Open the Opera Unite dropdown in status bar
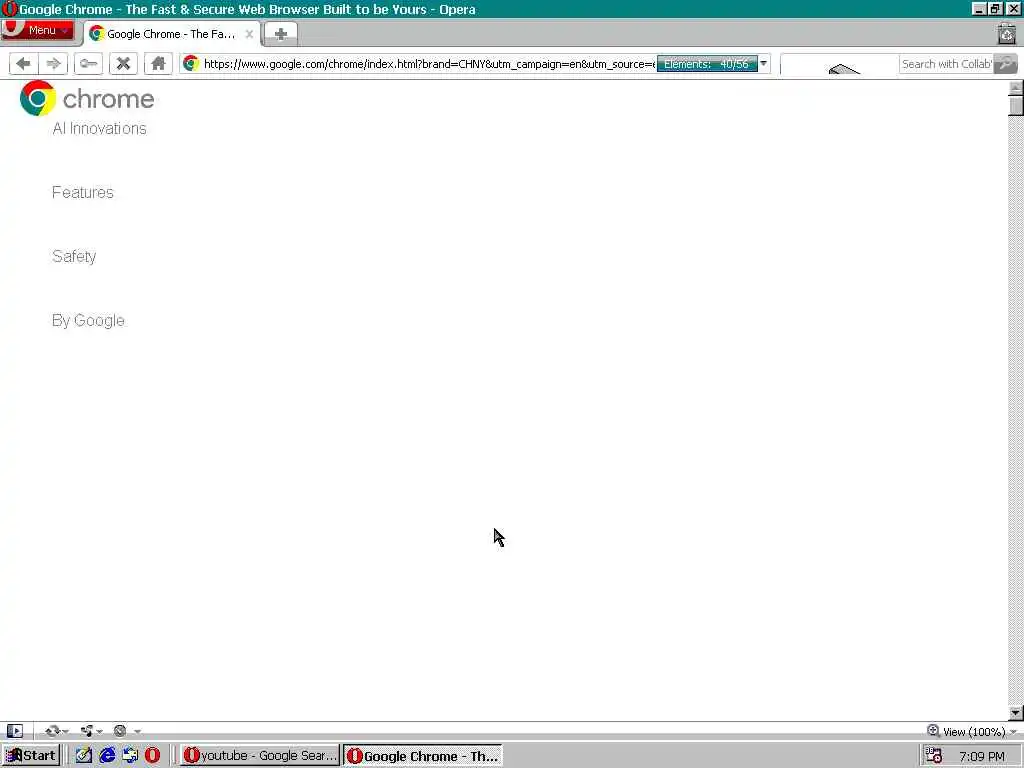This screenshot has width=1024, height=768. pyautogui.click(x=90, y=731)
